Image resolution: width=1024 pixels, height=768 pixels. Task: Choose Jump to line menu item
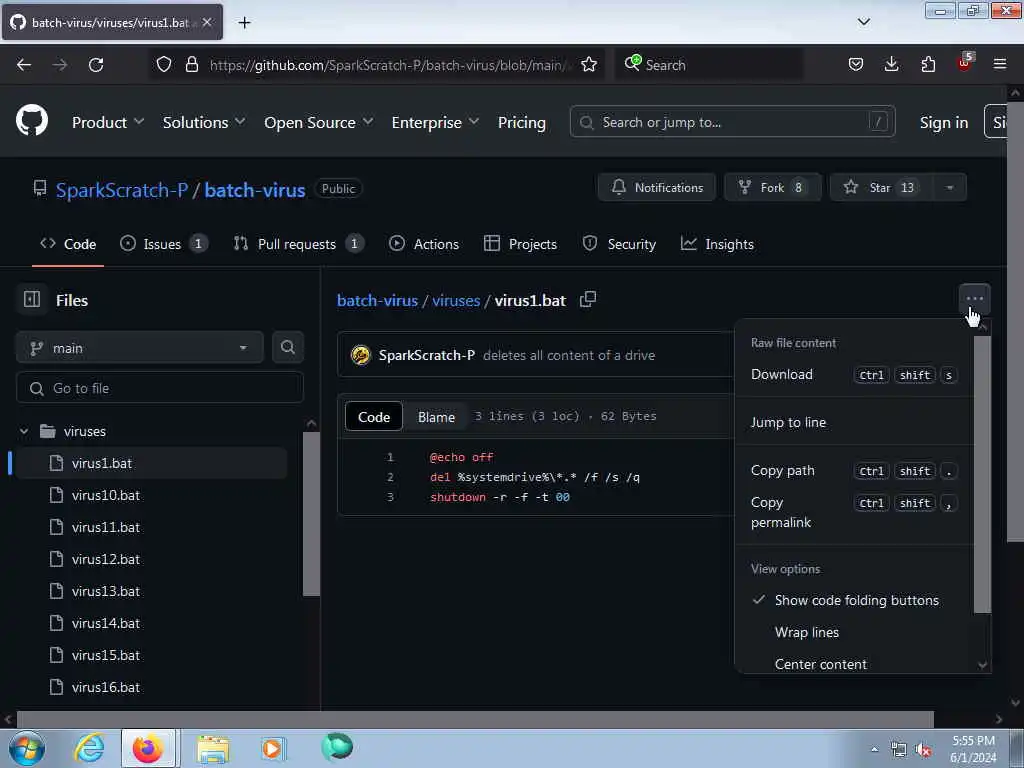854,423
